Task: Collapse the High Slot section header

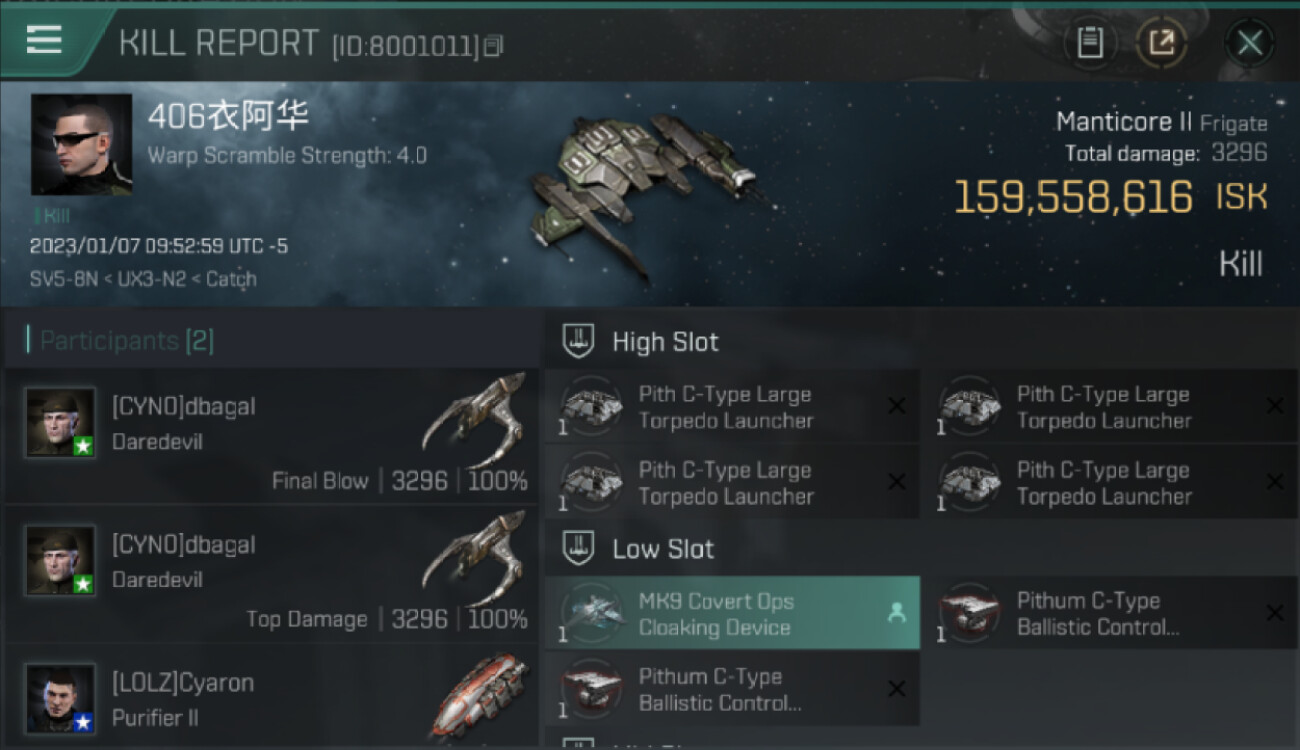Action: click(921, 342)
